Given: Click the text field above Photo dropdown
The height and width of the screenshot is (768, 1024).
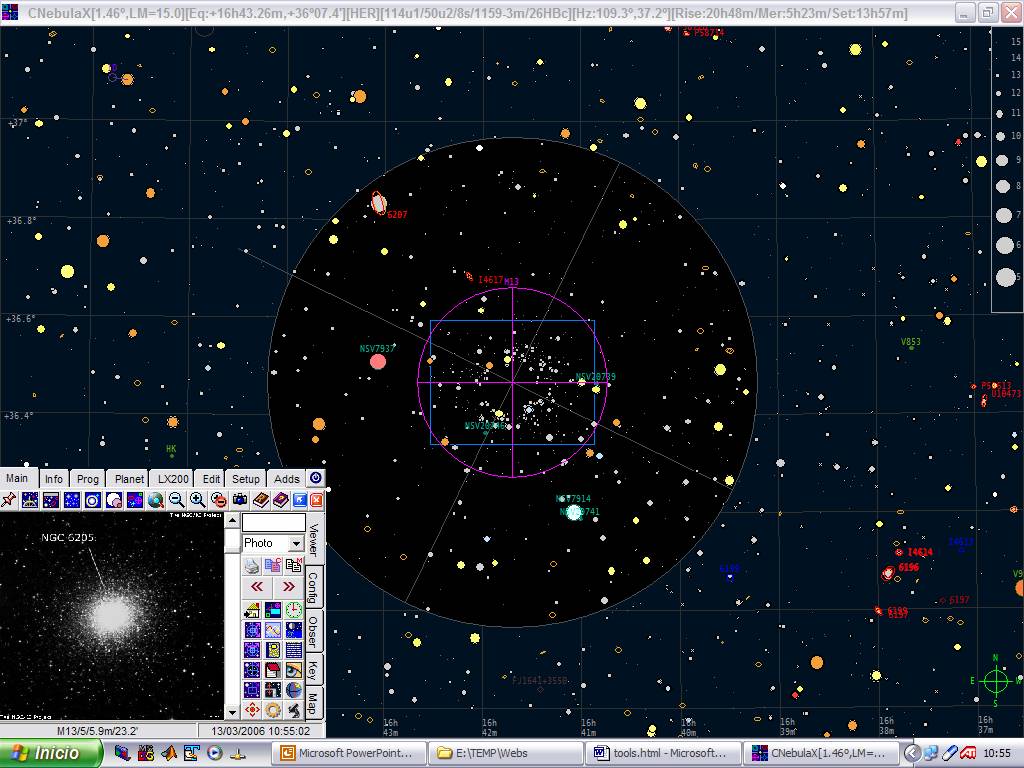Looking at the screenshot, I should click(x=273, y=523).
